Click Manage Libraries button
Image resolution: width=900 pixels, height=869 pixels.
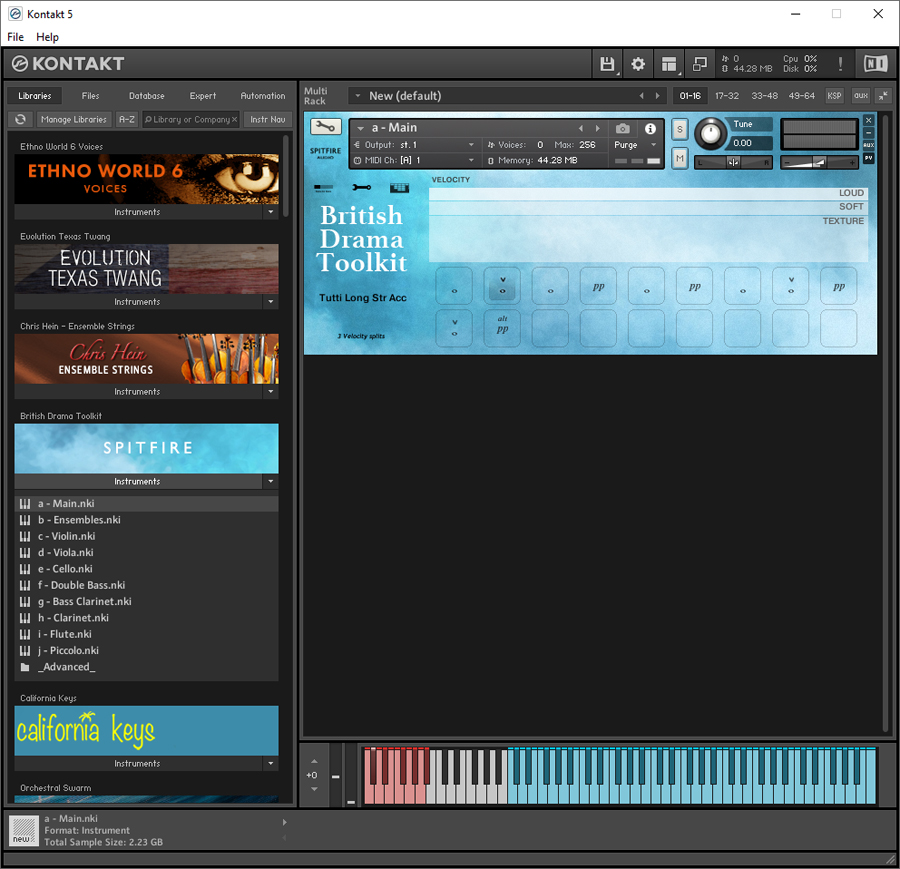pyautogui.click(x=73, y=119)
